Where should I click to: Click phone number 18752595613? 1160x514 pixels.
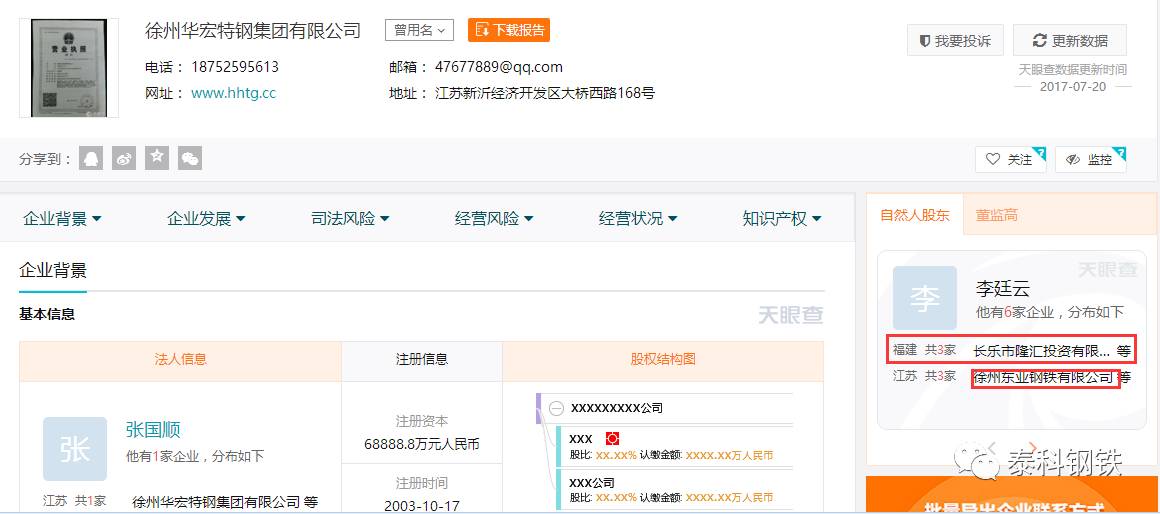(235, 67)
